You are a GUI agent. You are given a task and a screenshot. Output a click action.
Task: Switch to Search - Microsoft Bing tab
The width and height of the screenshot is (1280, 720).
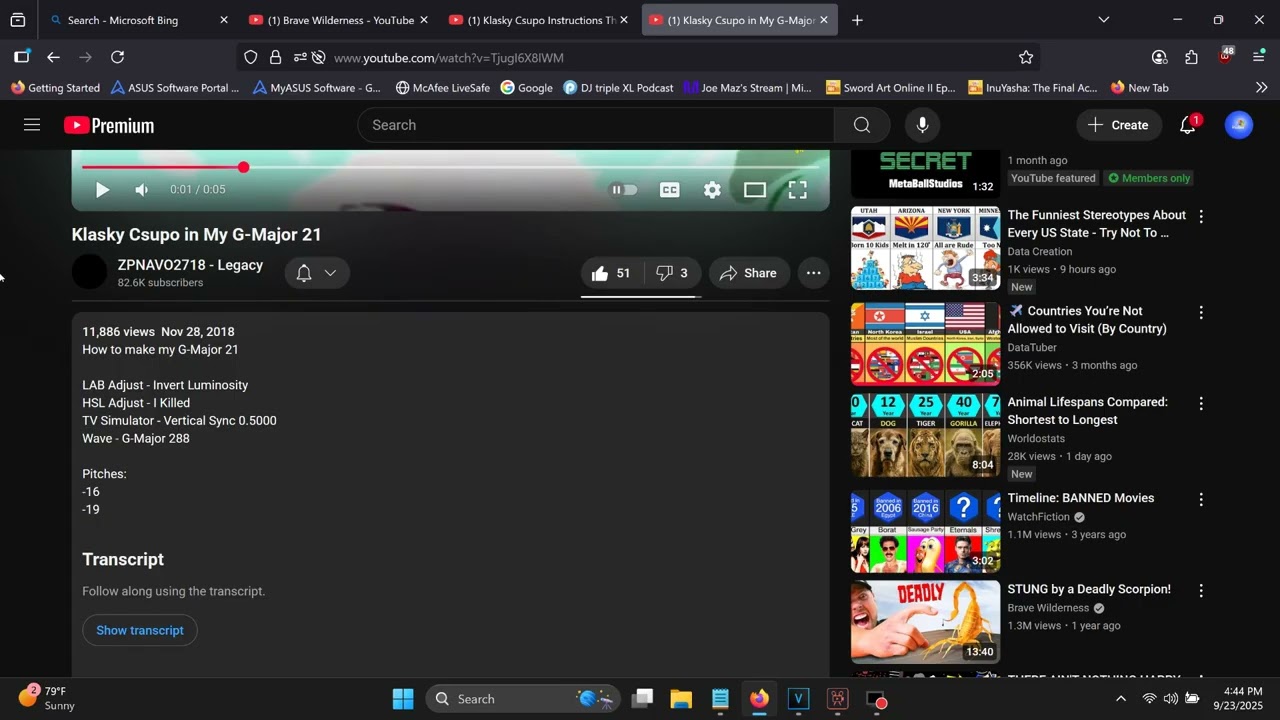(139, 20)
